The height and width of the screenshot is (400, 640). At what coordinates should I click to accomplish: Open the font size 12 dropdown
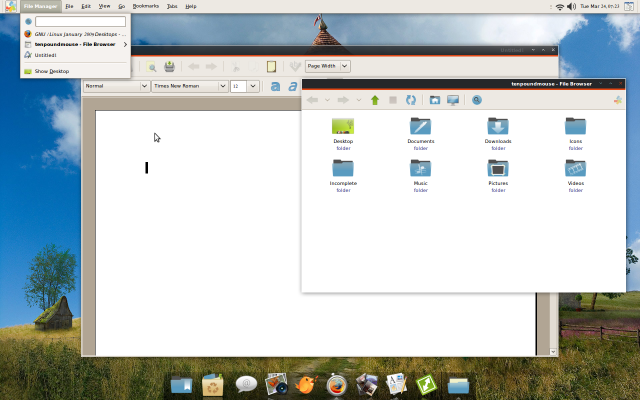pos(253,86)
